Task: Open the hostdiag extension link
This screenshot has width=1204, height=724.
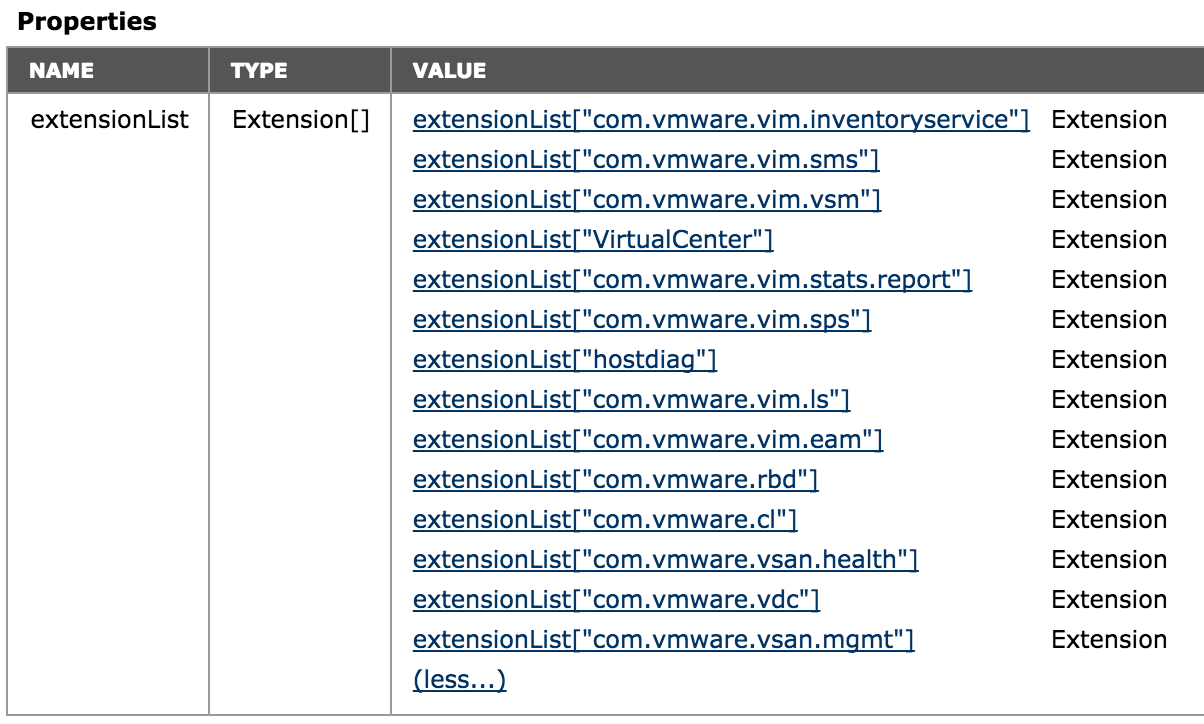Action: click(565, 360)
